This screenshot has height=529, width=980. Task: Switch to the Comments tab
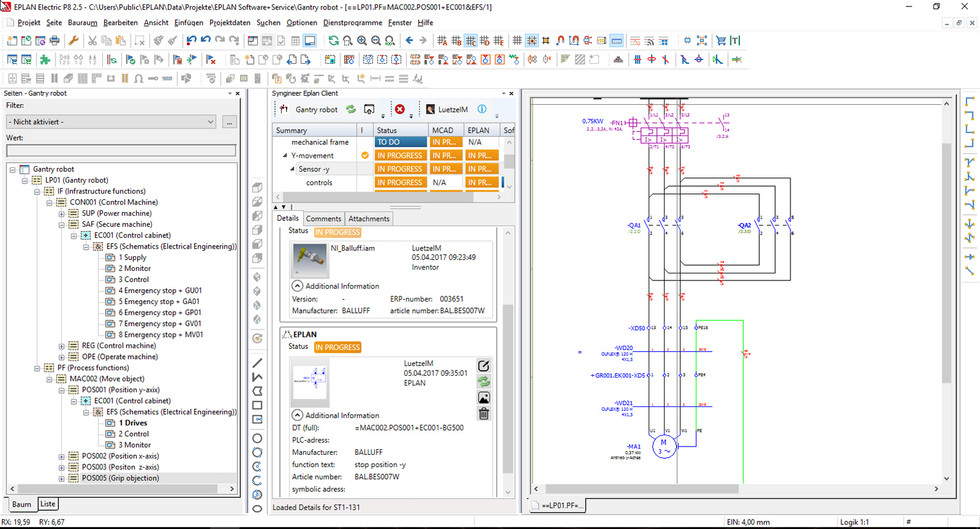click(x=323, y=219)
